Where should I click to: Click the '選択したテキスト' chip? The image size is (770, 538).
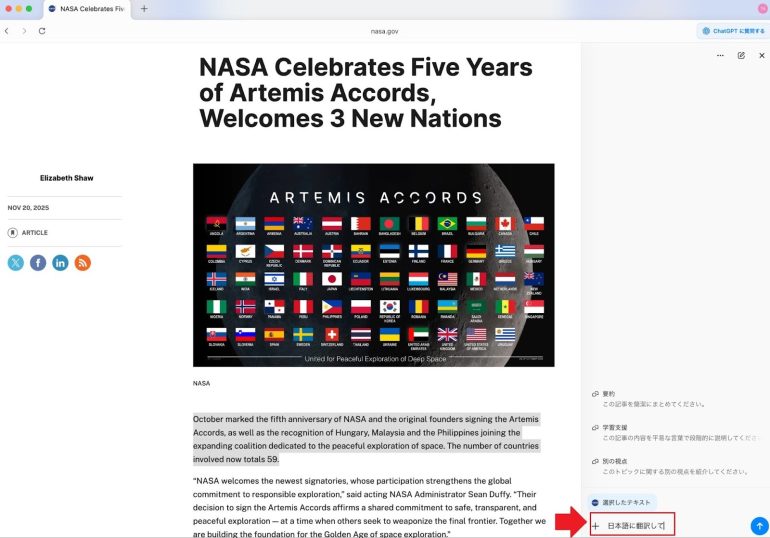point(624,502)
